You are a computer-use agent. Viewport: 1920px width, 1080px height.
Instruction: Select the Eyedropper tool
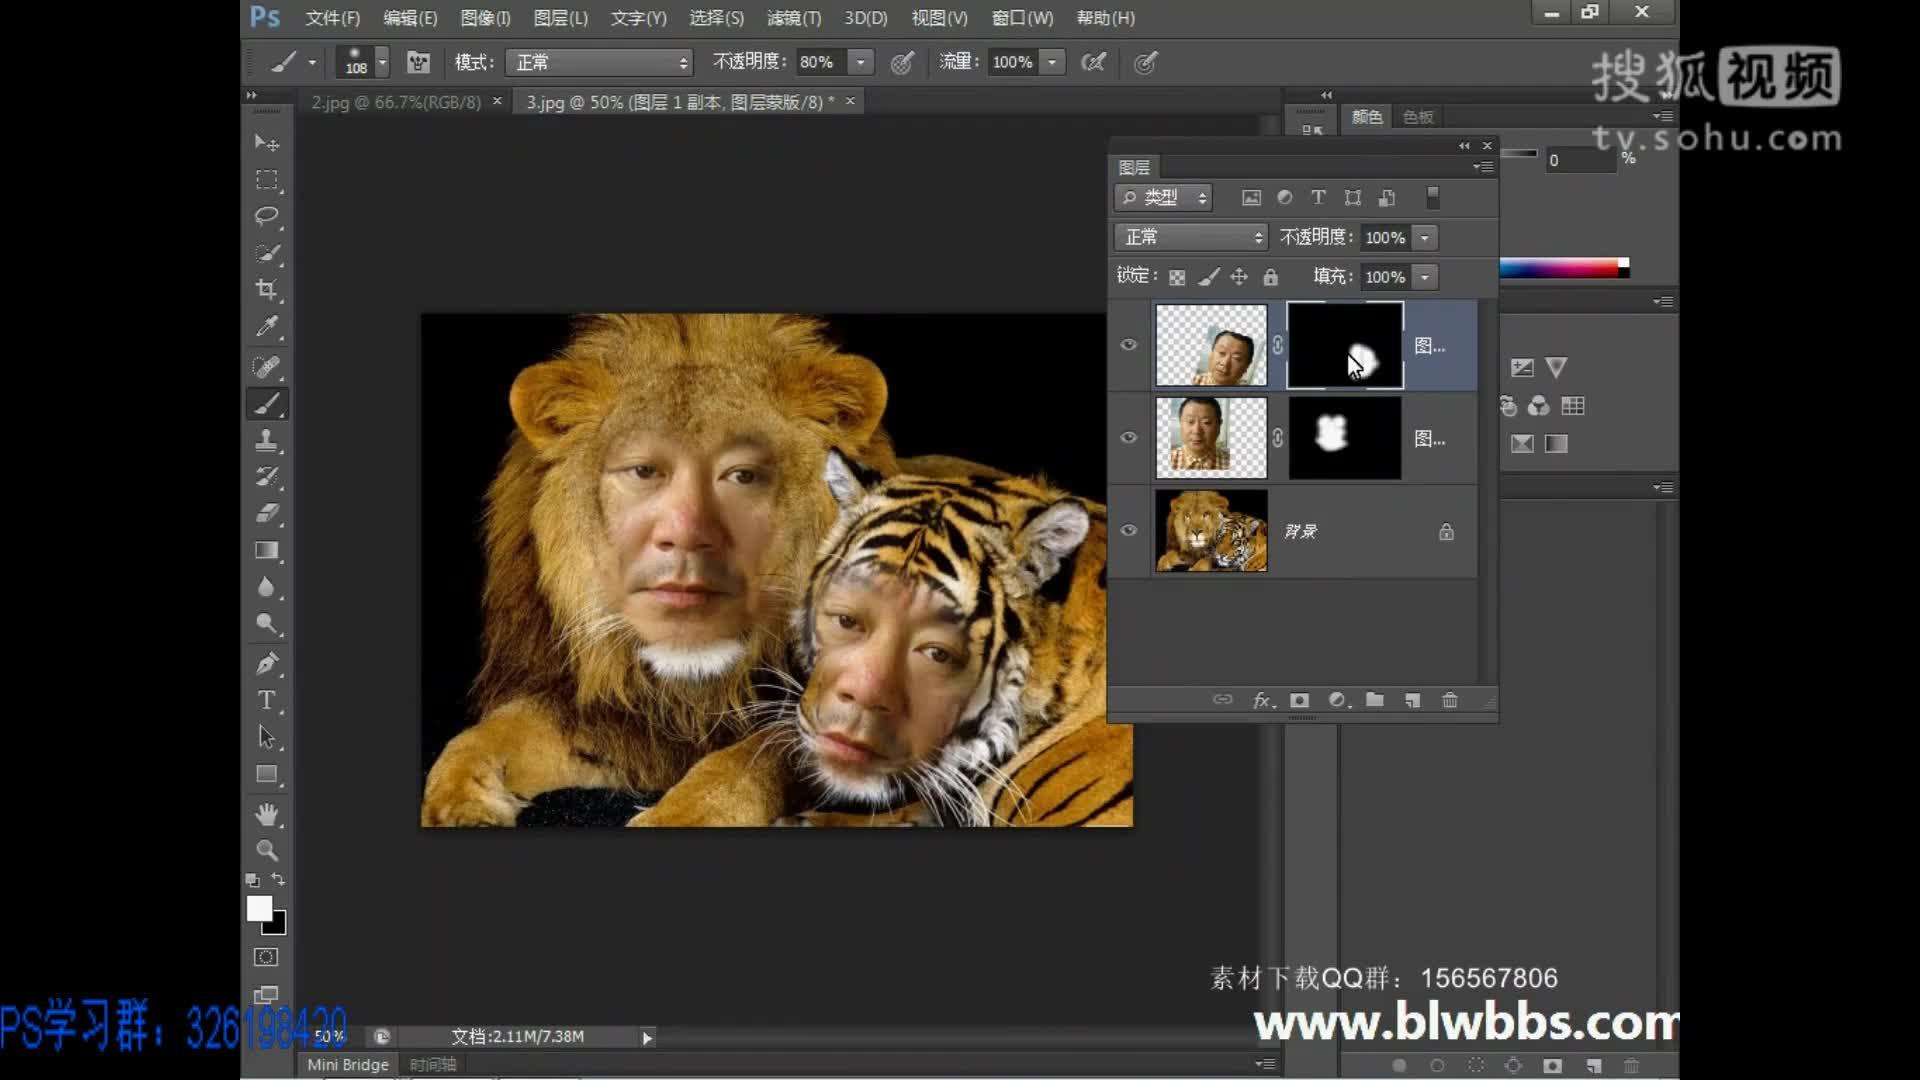pos(266,327)
